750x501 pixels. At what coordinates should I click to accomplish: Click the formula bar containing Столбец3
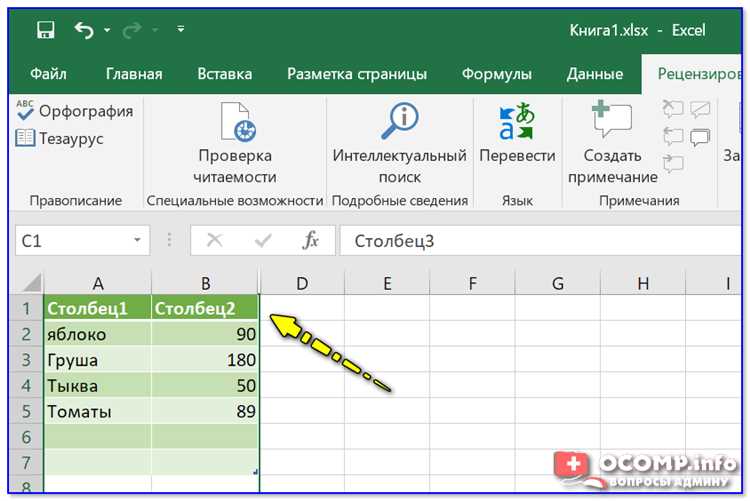pyautogui.click(x=540, y=240)
